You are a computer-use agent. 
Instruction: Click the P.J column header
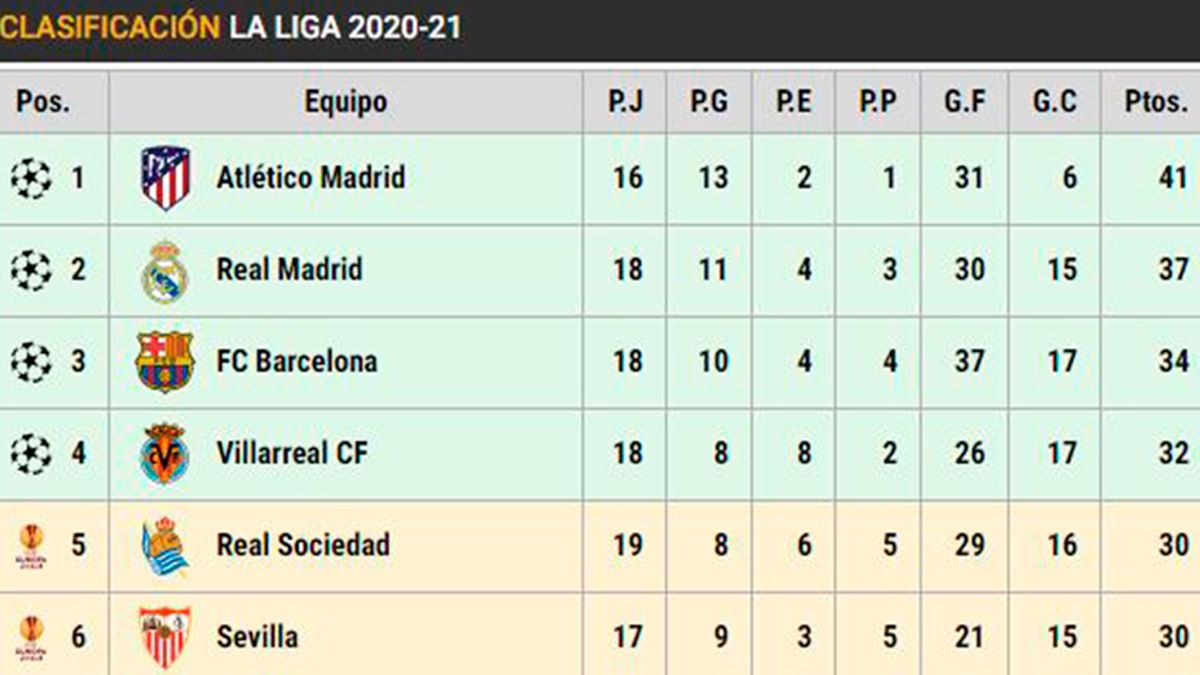coord(626,101)
